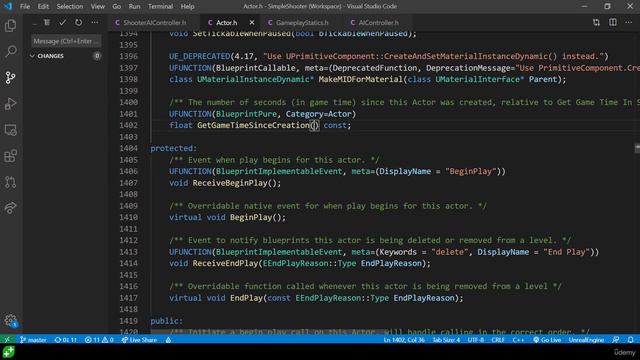
Task: Click 'ReceiveBeginPlay' on line 1407
Action: 230,183
